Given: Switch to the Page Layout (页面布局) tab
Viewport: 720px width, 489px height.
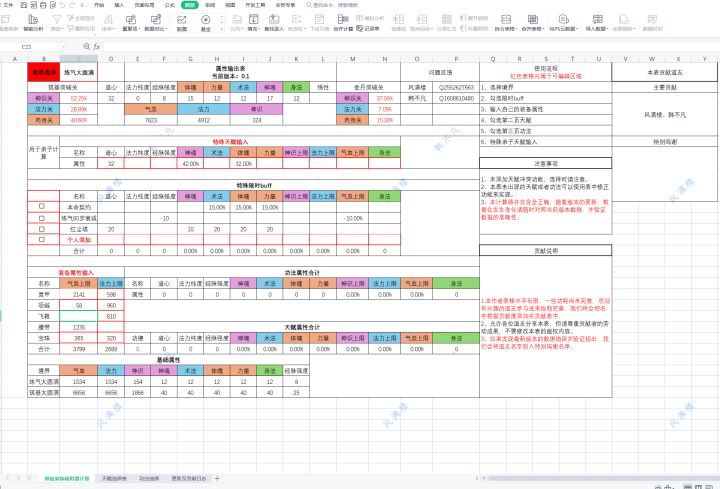Looking at the screenshot, I should 144,5.
